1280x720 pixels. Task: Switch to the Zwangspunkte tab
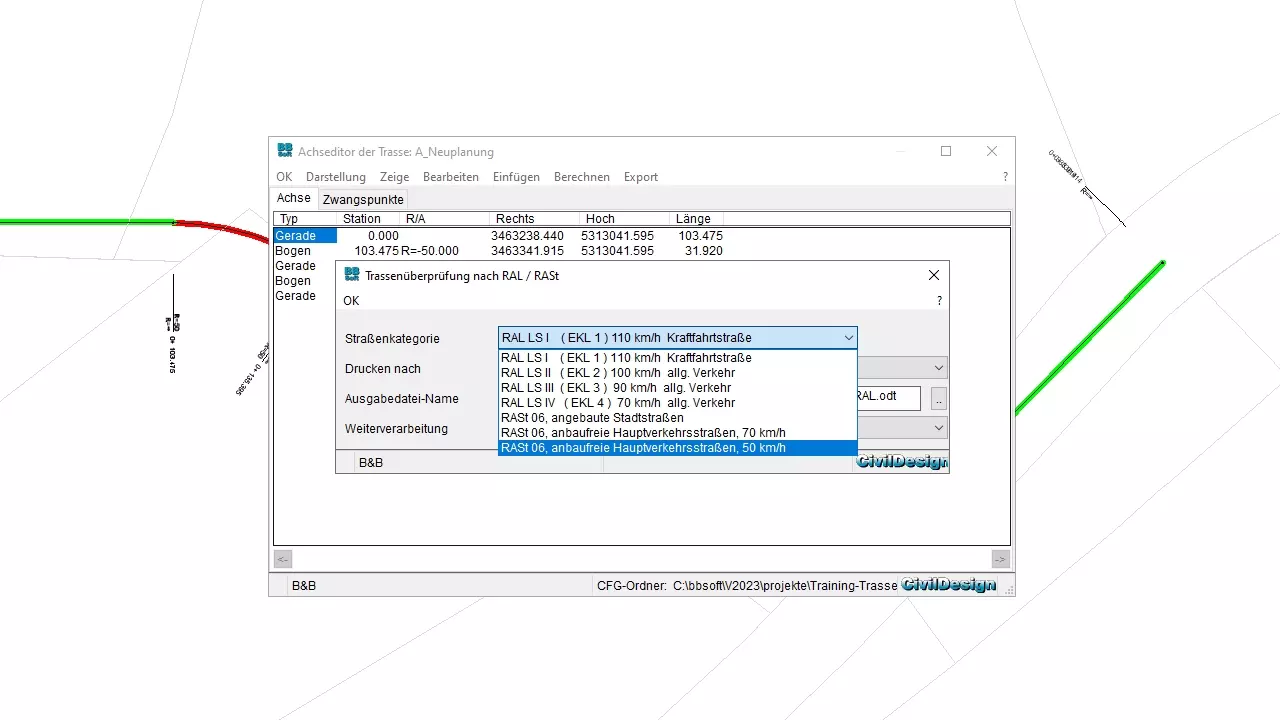(363, 199)
